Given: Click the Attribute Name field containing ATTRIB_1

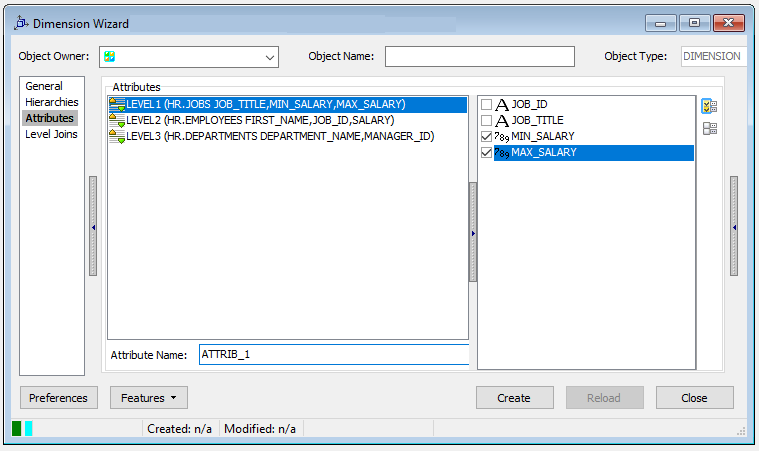Looking at the screenshot, I should pos(334,355).
